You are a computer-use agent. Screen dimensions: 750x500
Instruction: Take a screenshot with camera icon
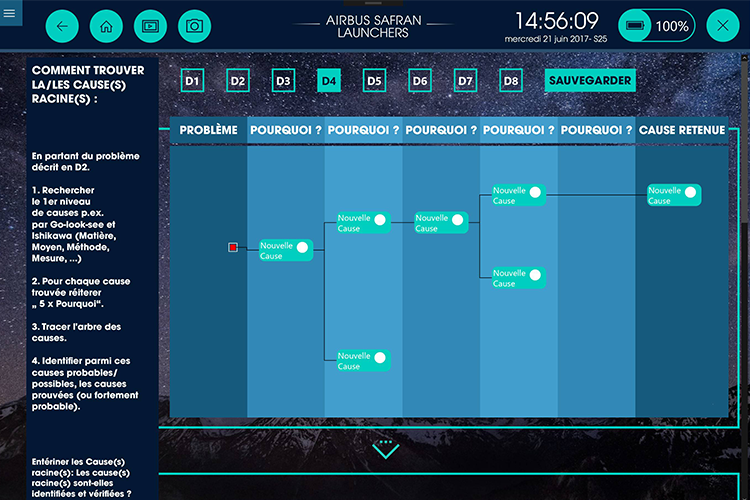[x=195, y=26]
